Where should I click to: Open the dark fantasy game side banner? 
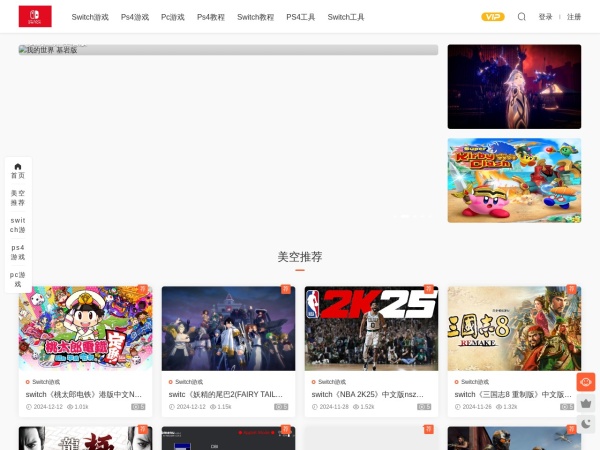514,86
